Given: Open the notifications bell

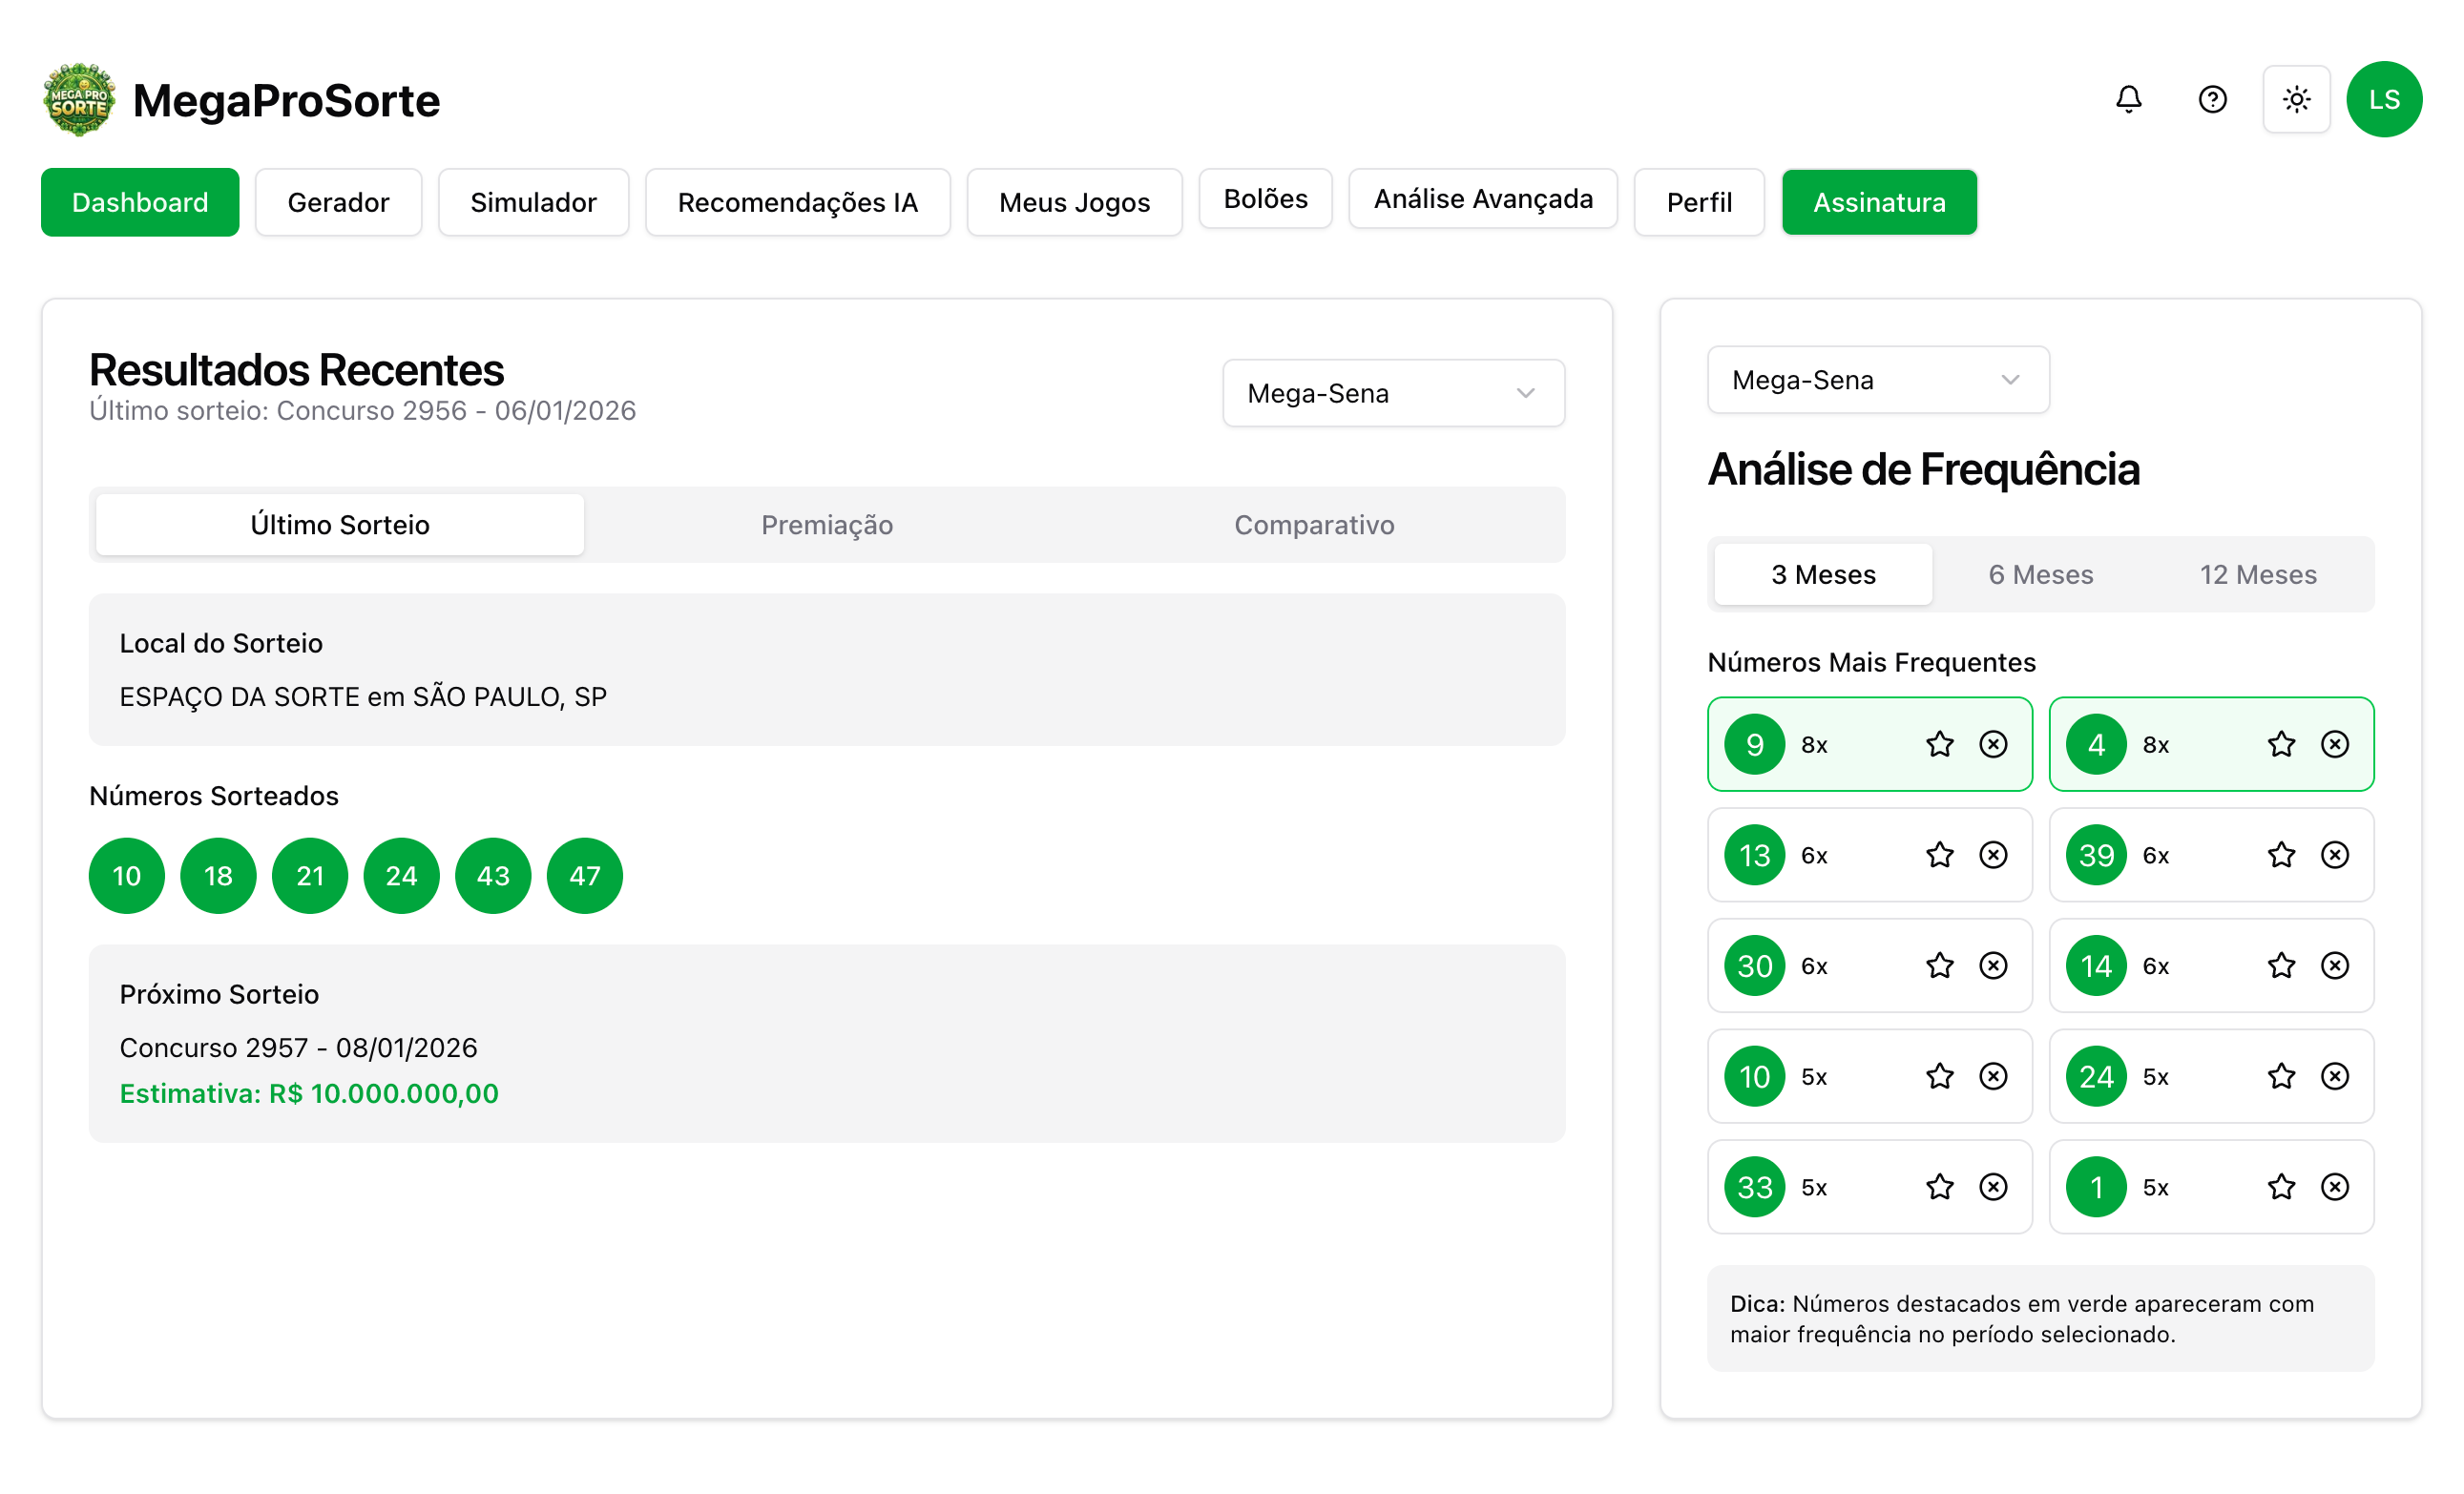Looking at the screenshot, I should click(2128, 99).
